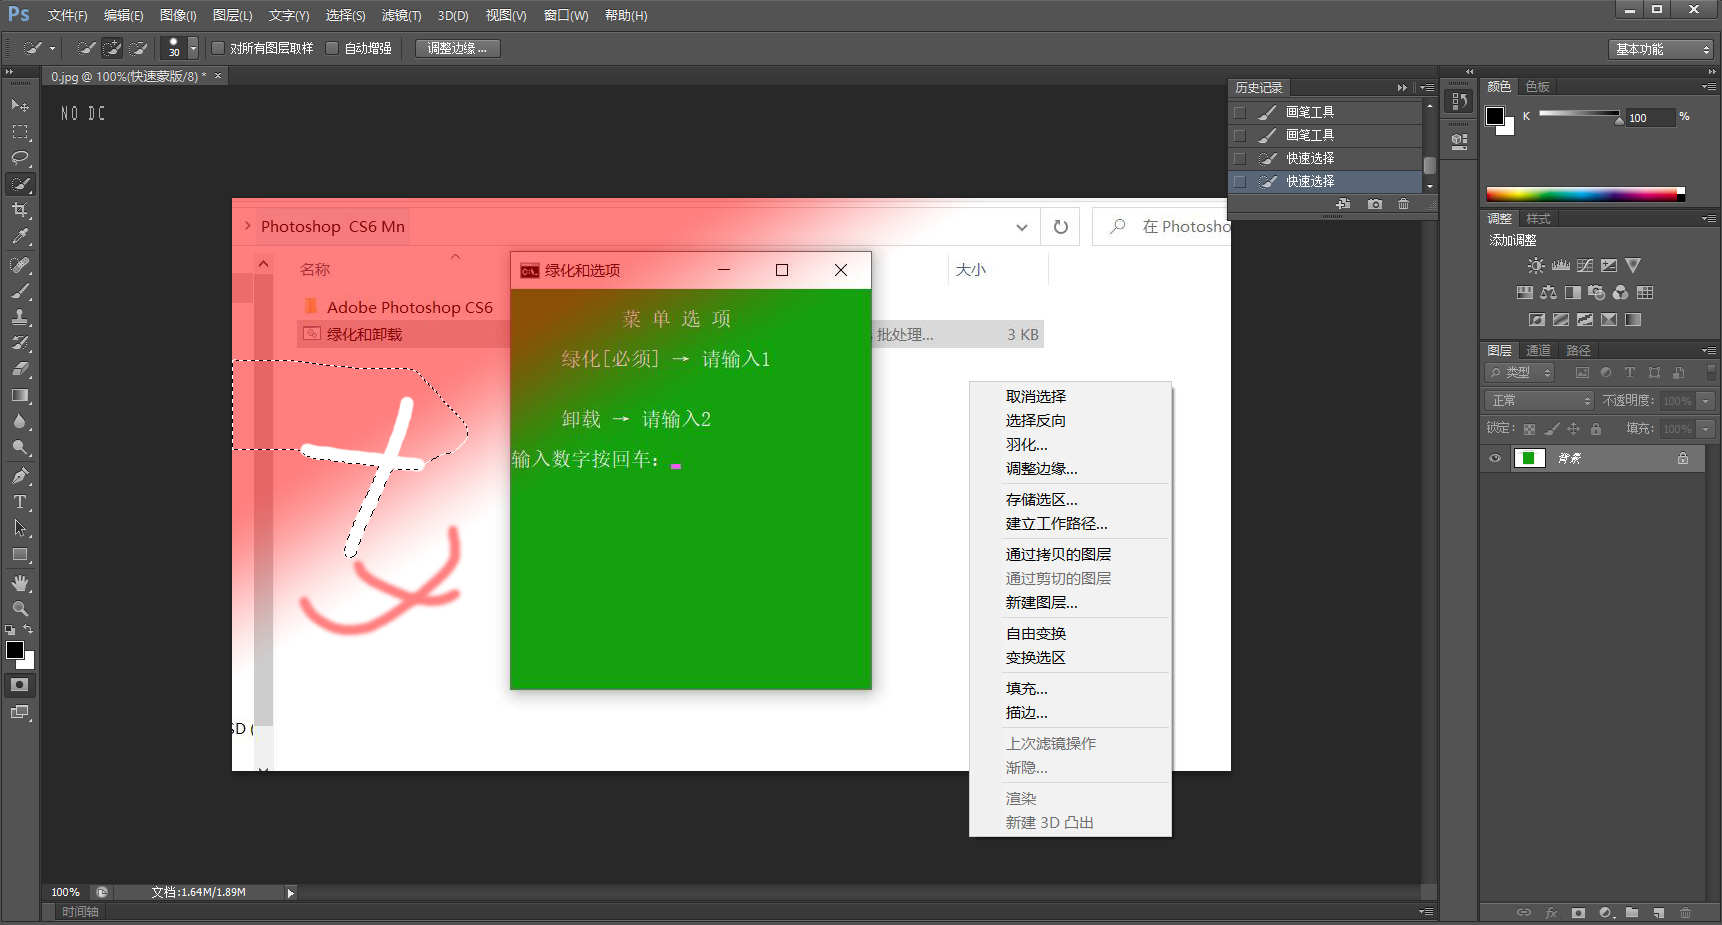Select the Lasso tool
The image size is (1722, 925).
tap(20, 158)
